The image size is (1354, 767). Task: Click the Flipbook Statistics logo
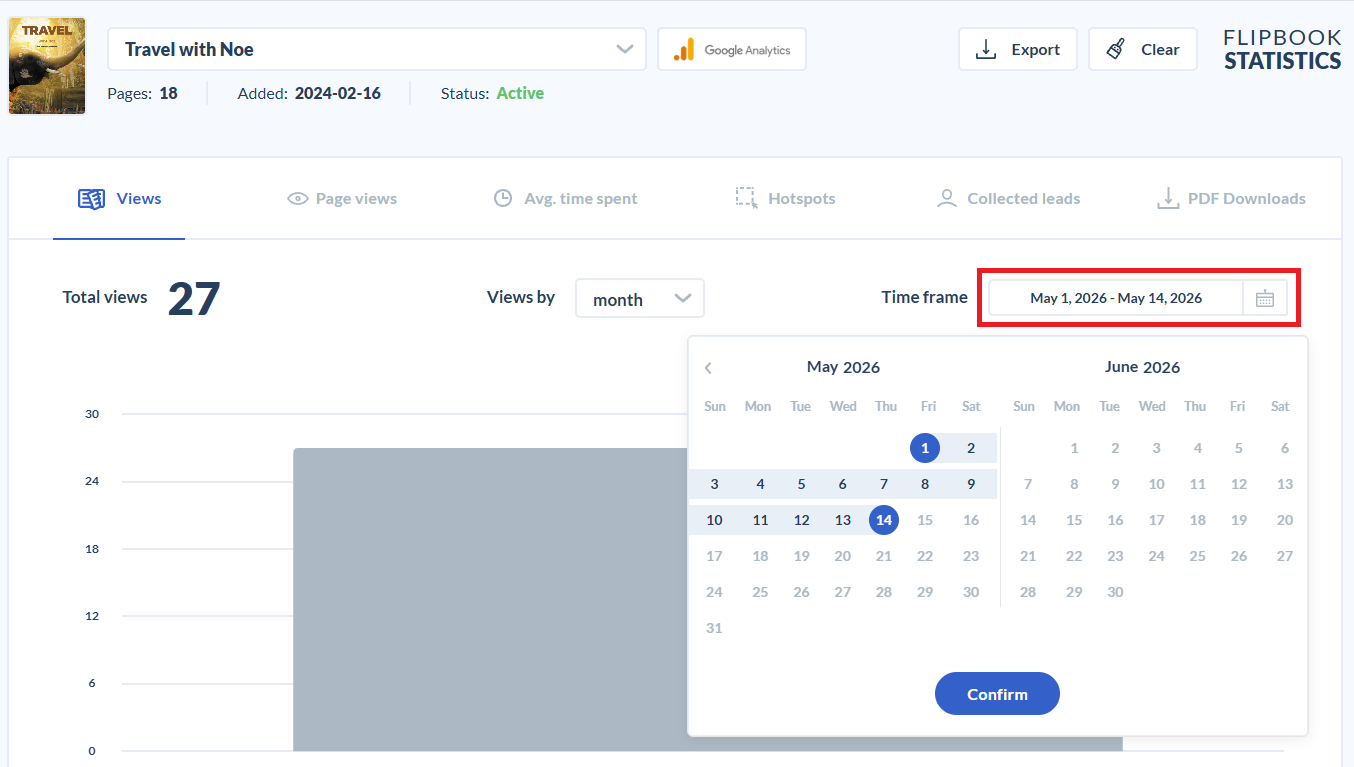[1282, 50]
